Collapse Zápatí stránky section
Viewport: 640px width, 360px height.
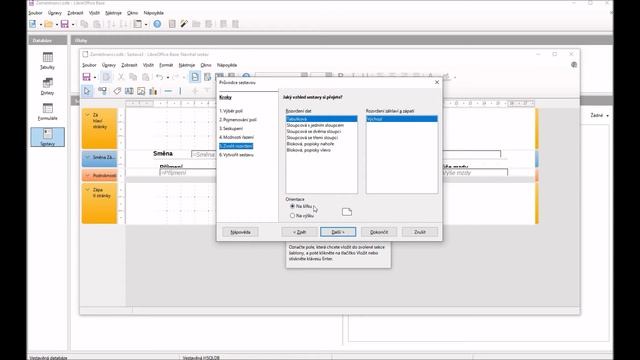point(87,190)
